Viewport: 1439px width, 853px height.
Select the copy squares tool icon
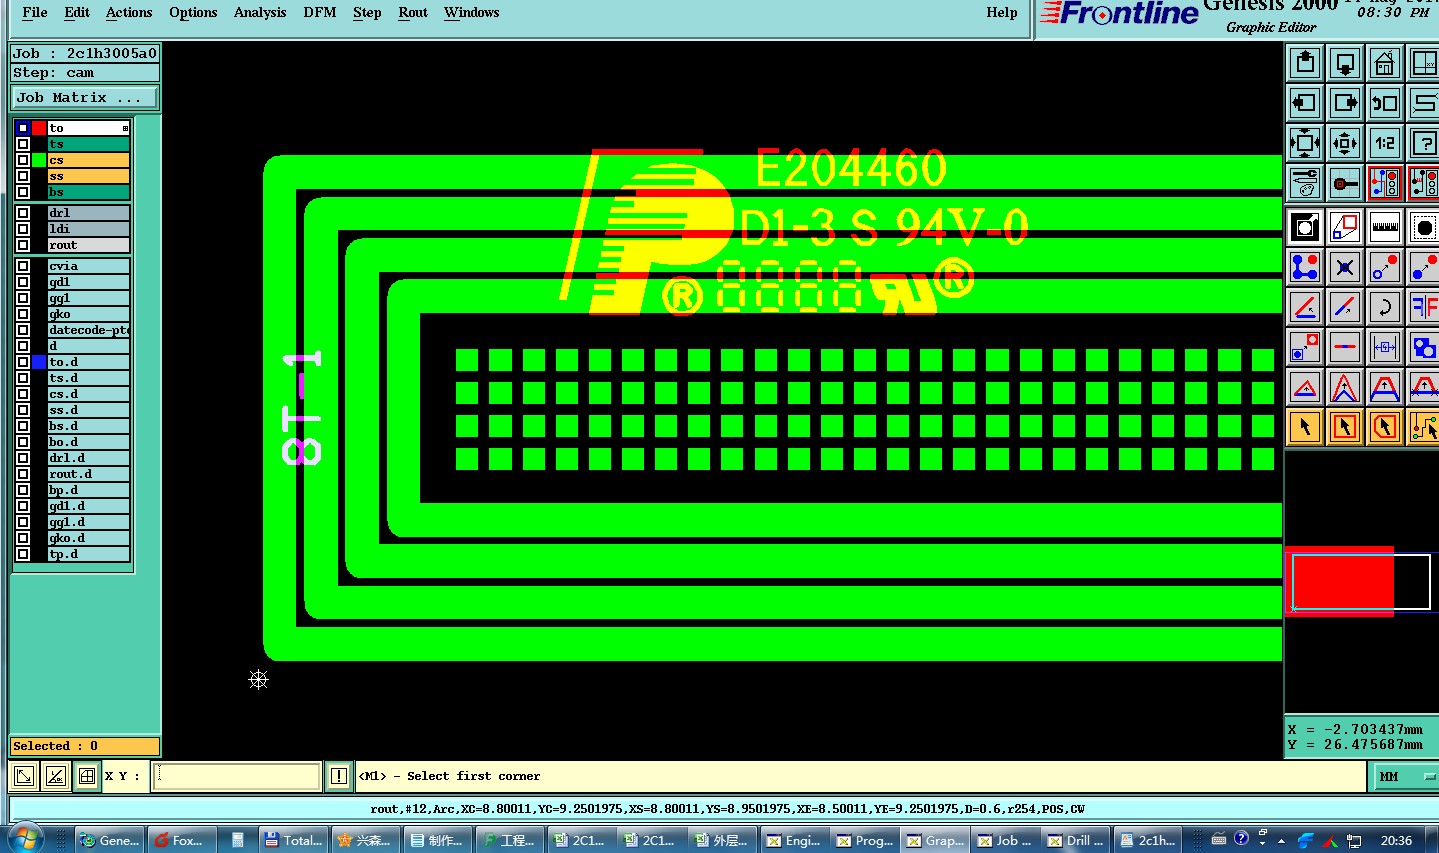1345,228
